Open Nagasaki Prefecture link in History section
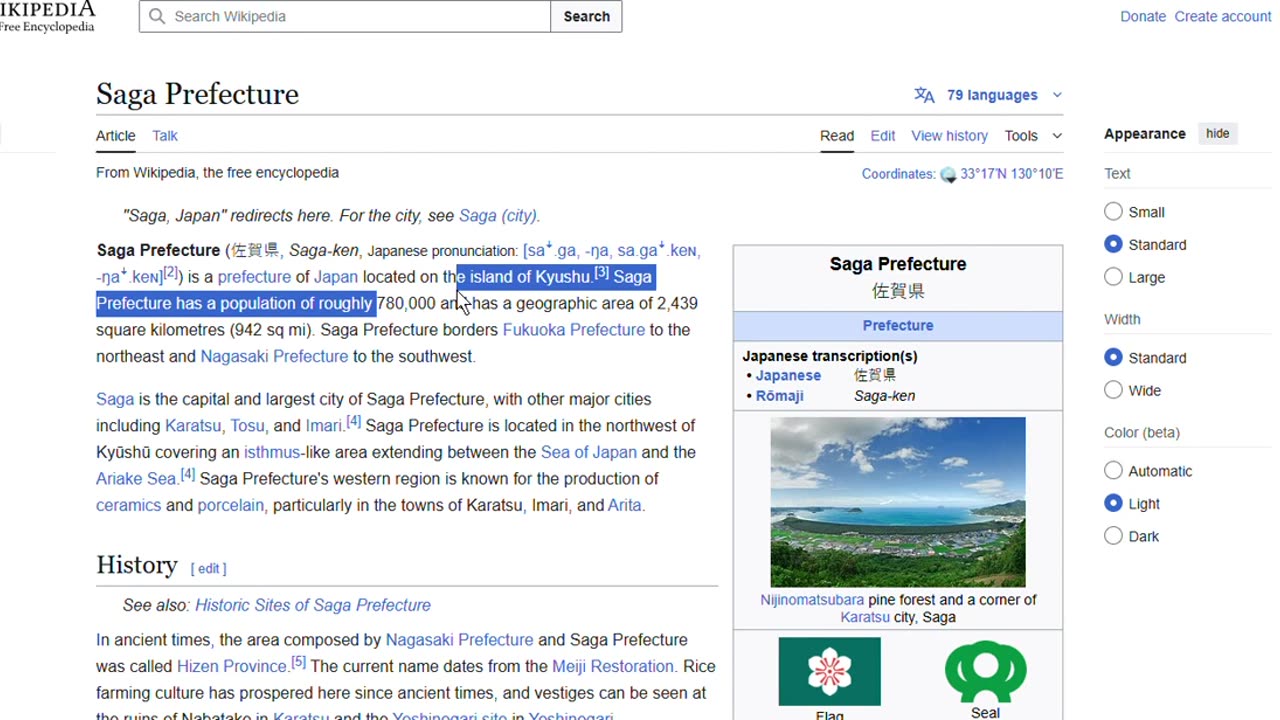1280x720 pixels. point(460,640)
